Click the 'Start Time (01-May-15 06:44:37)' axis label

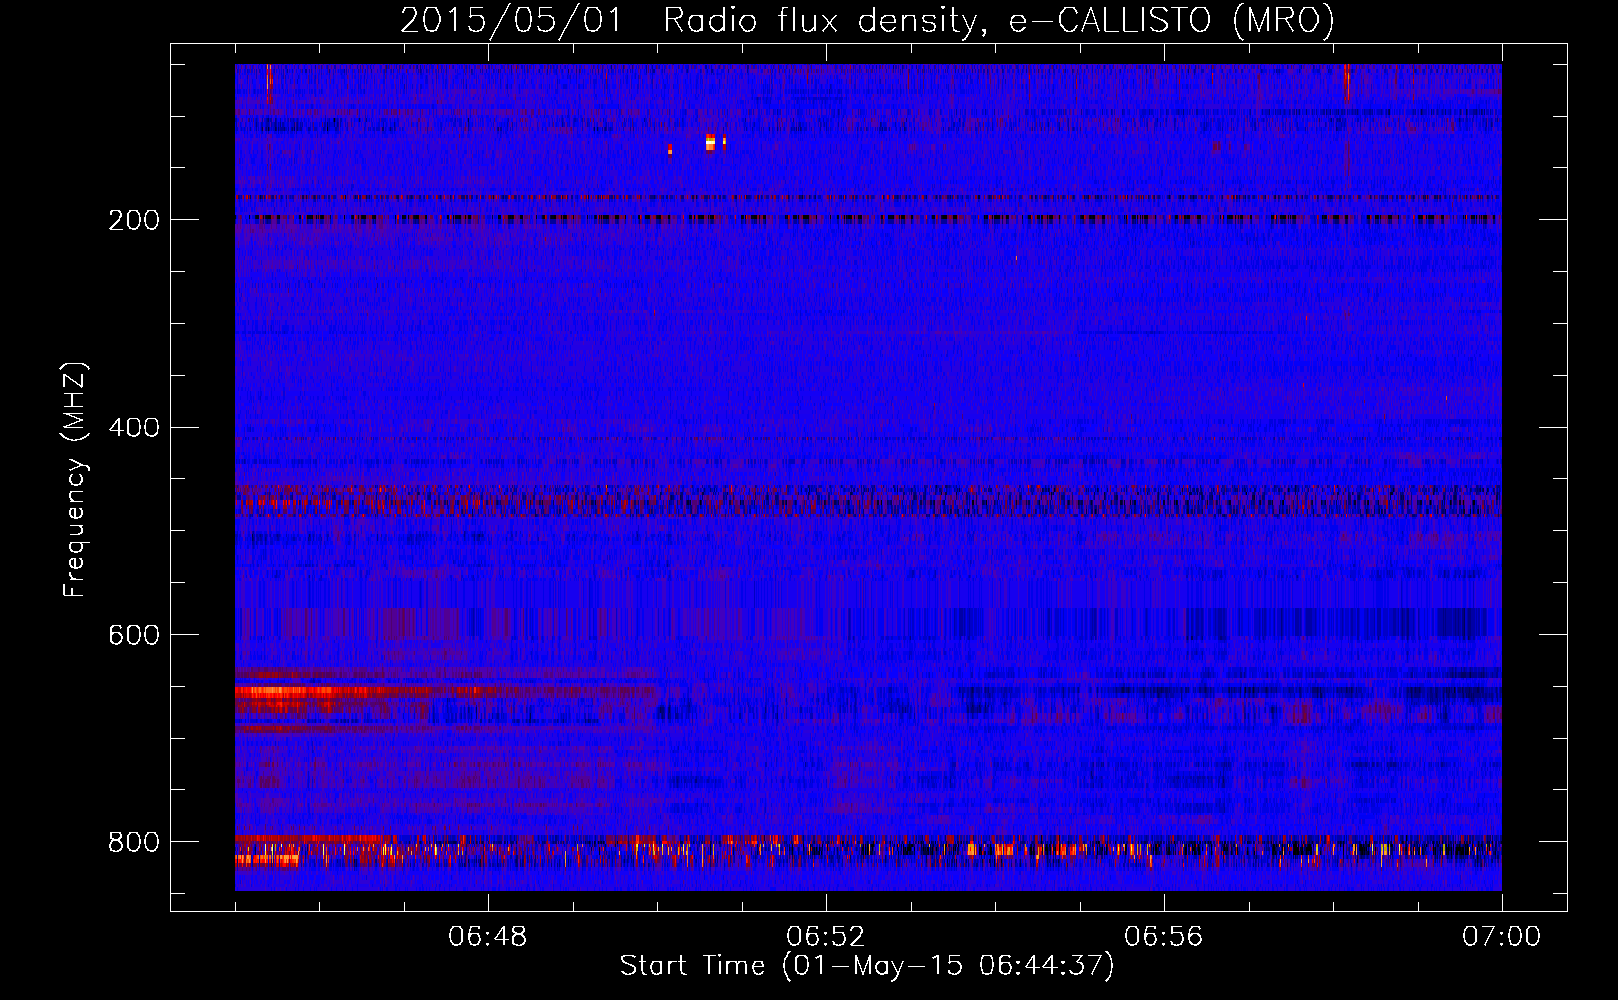pyautogui.click(x=867, y=966)
